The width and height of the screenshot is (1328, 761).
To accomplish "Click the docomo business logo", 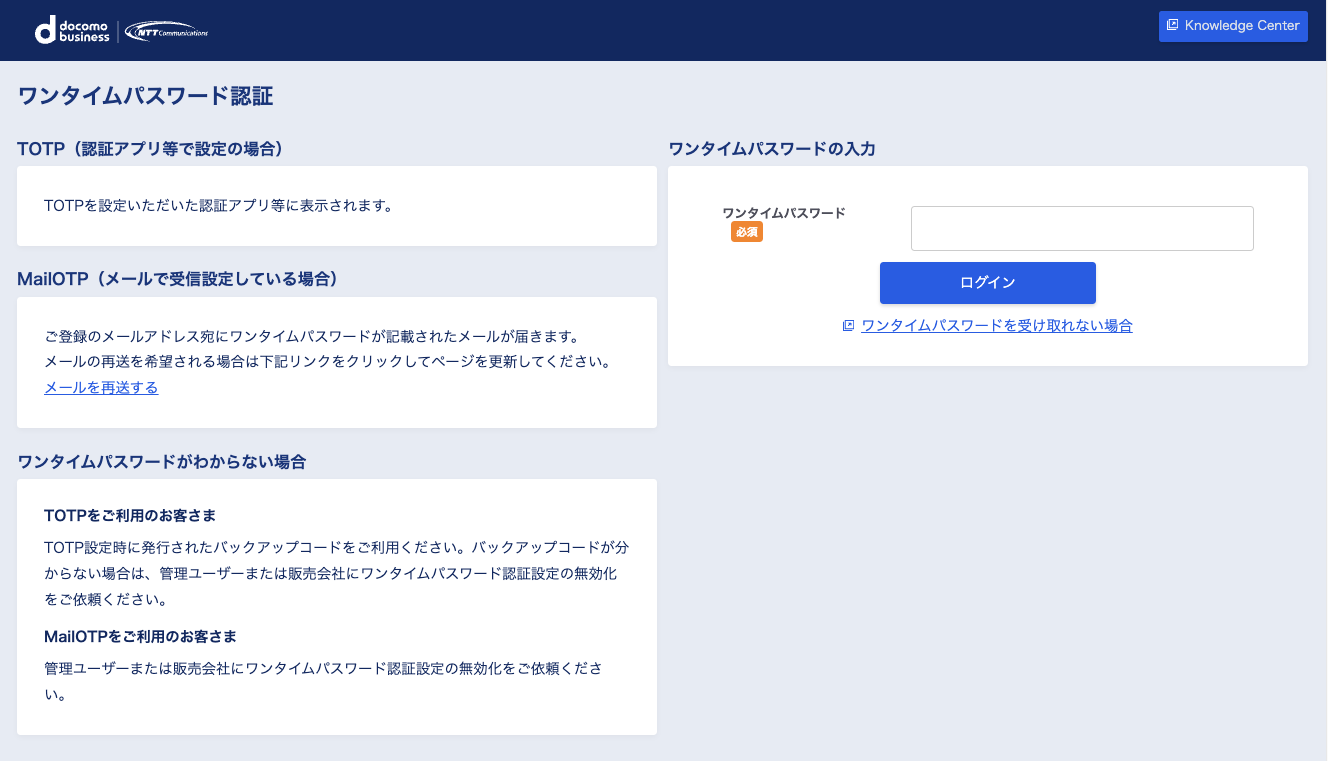I will [72, 30].
